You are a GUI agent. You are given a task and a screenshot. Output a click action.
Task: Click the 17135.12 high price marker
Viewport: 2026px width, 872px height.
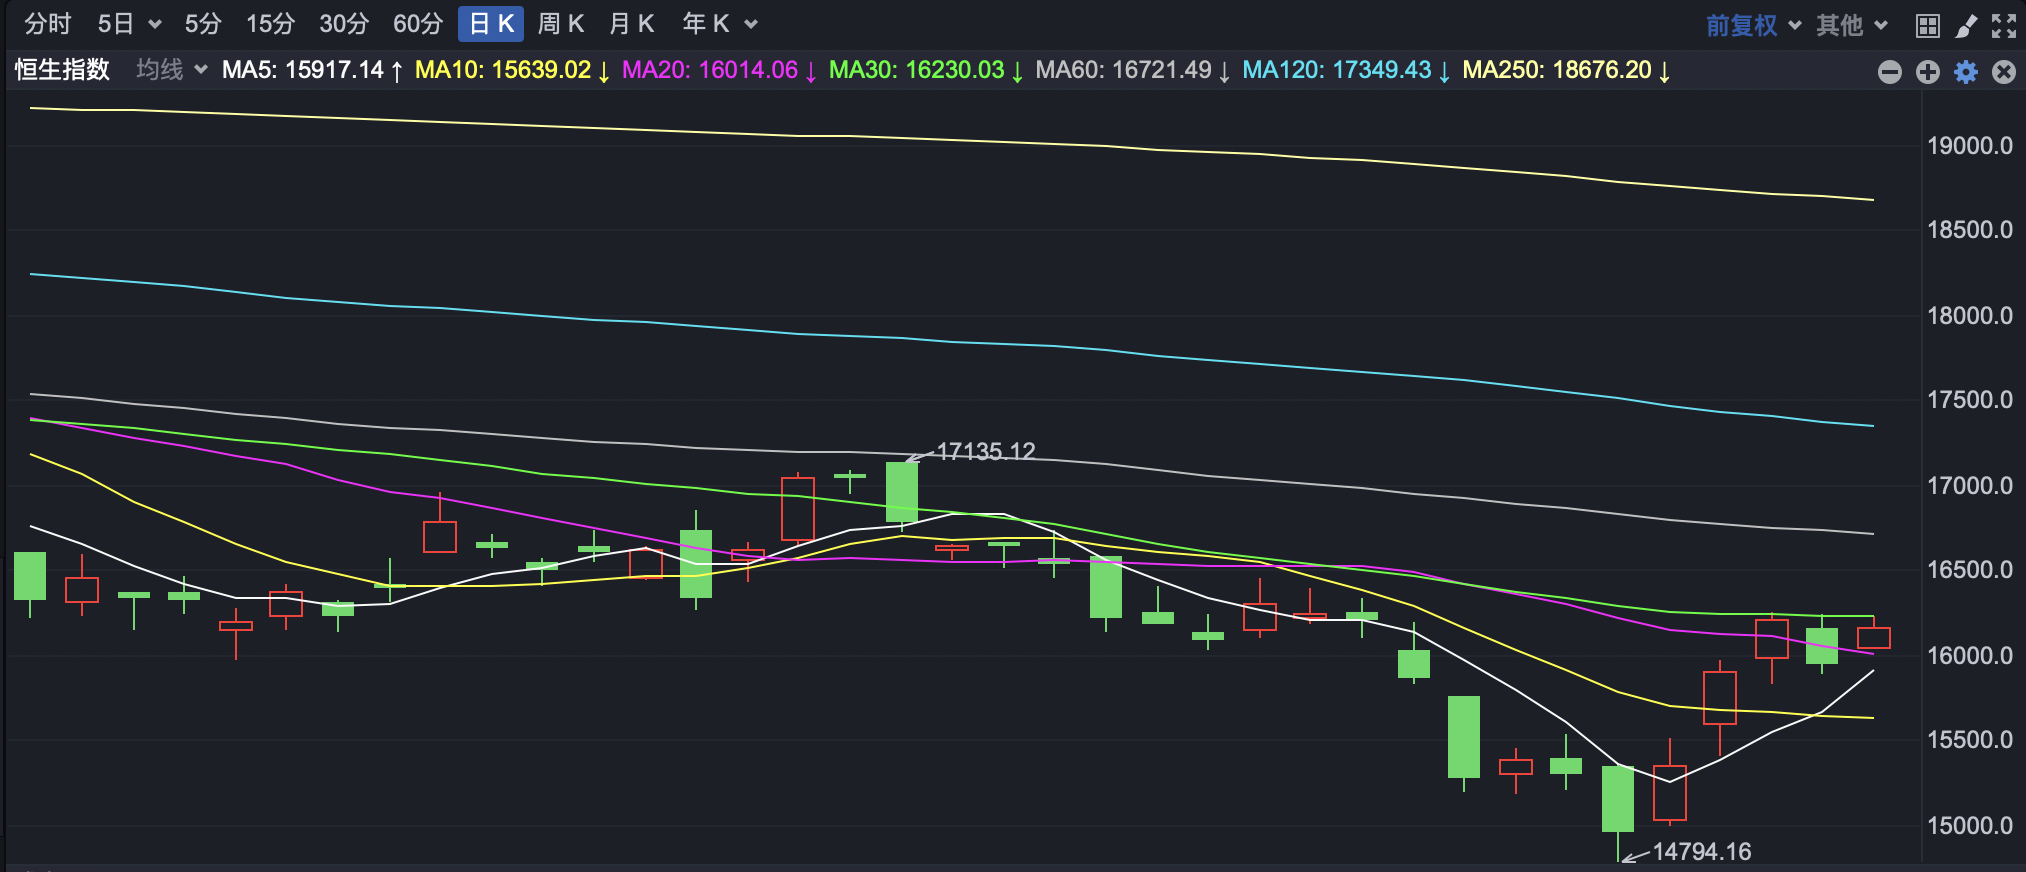coord(984,452)
